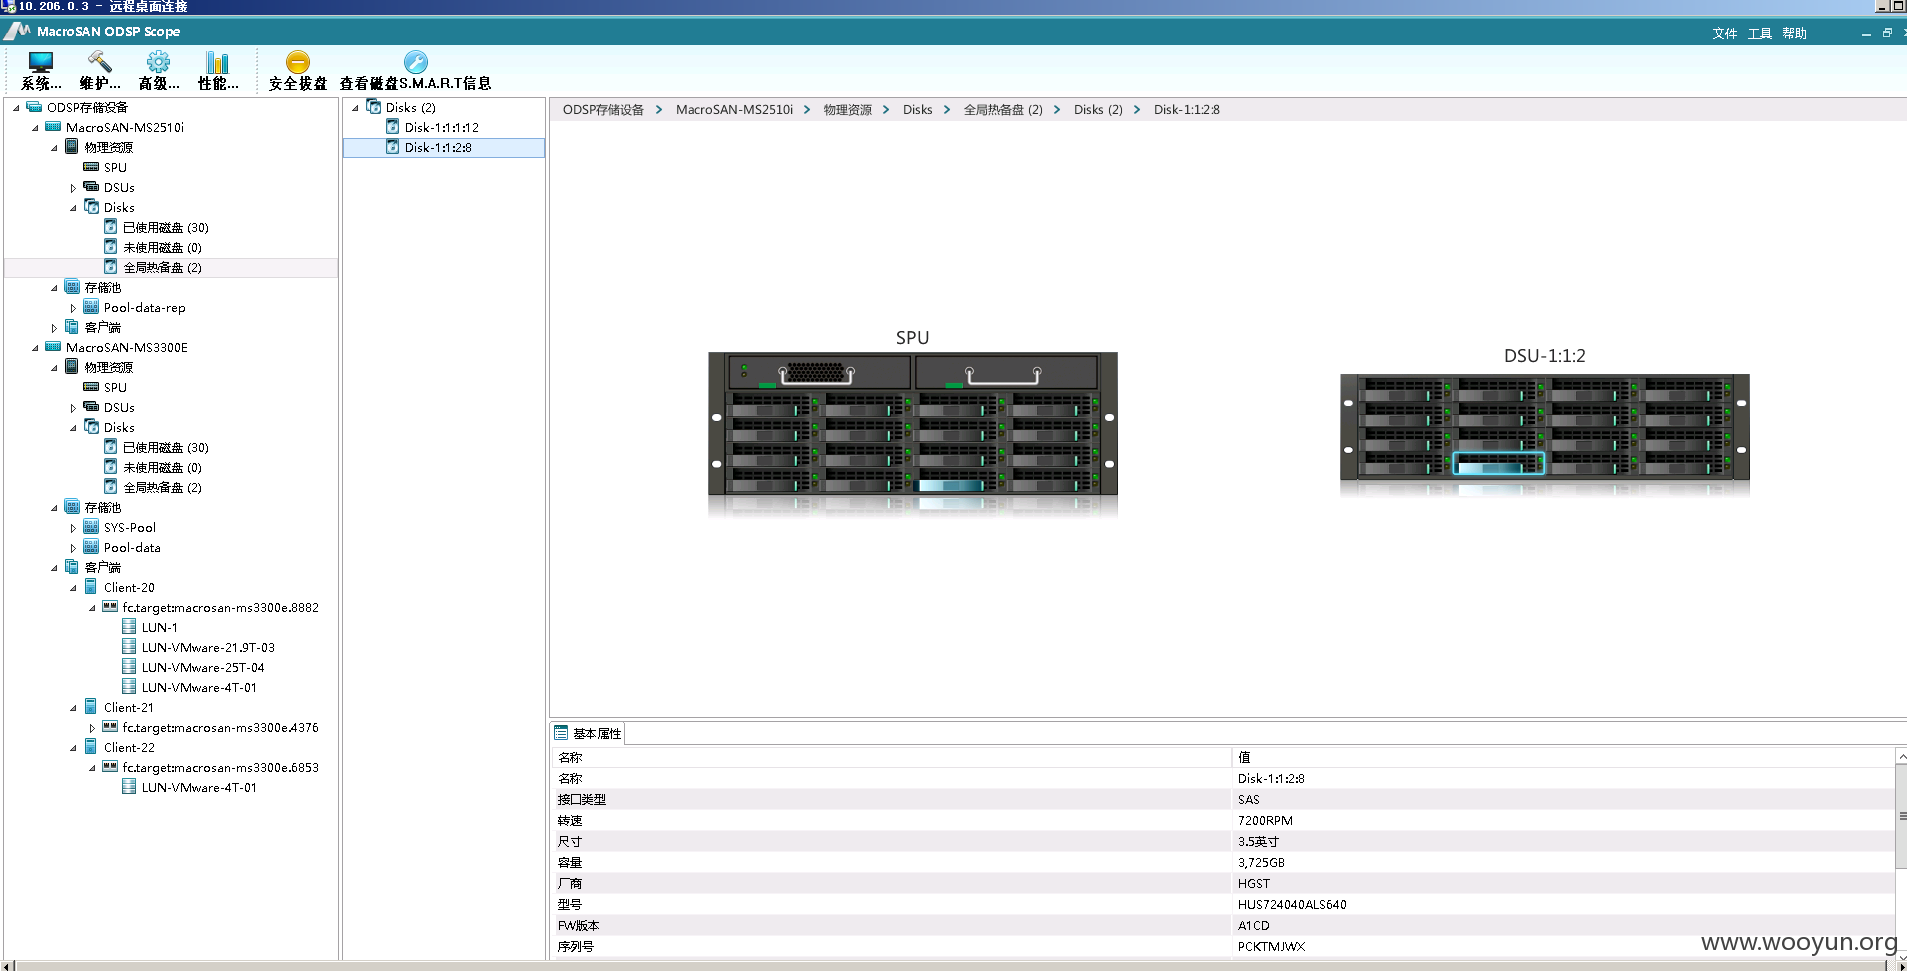The width and height of the screenshot is (1907, 971).
Task: Click Disks (2) in the breadcrumb
Action: pos(1098,110)
